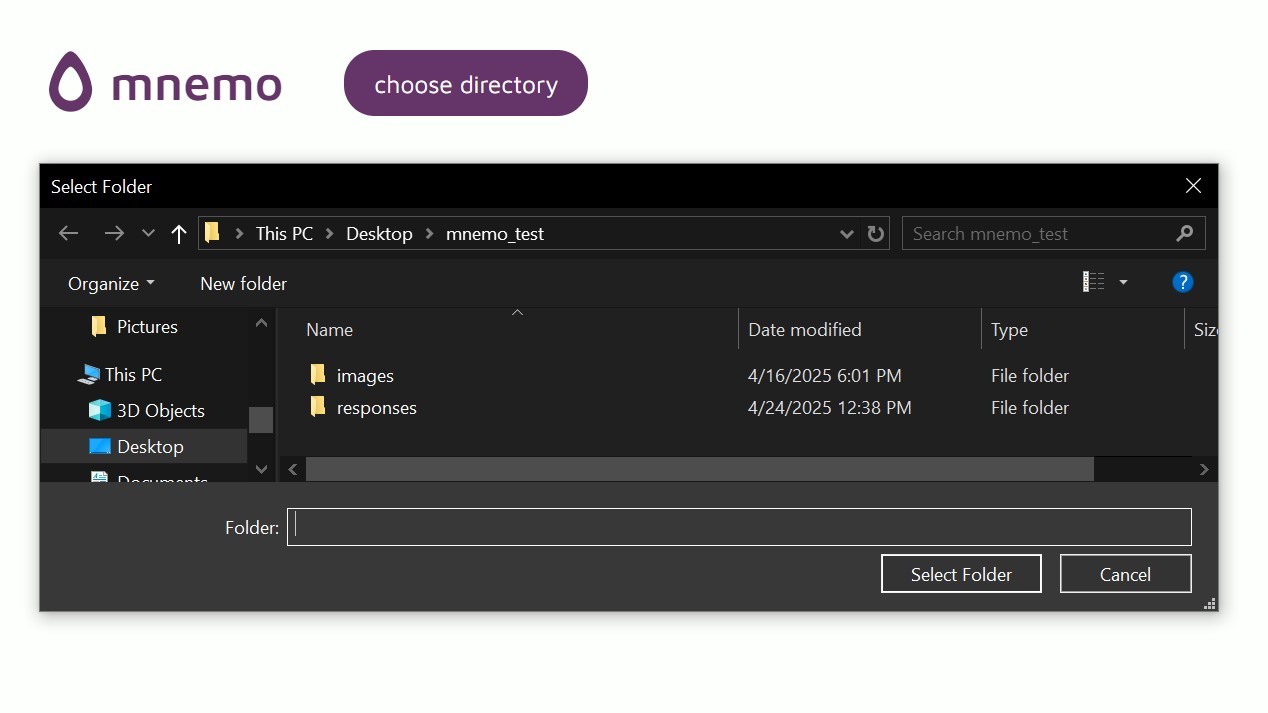Open the Organize menu
1268x713 pixels.
(110, 283)
